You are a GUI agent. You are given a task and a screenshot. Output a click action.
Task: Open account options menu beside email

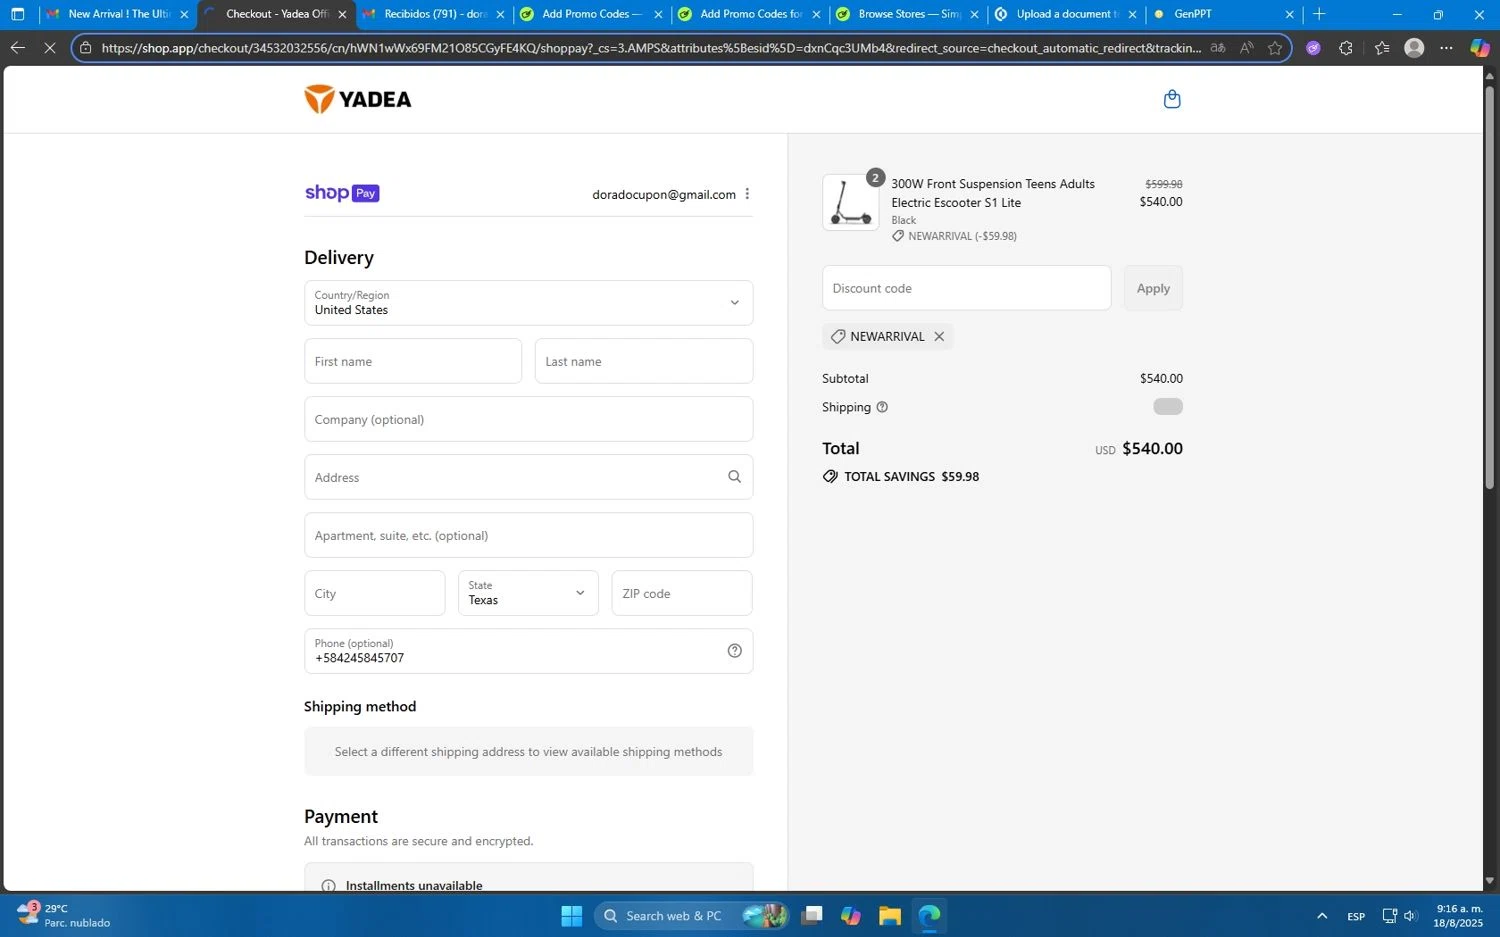point(747,194)
